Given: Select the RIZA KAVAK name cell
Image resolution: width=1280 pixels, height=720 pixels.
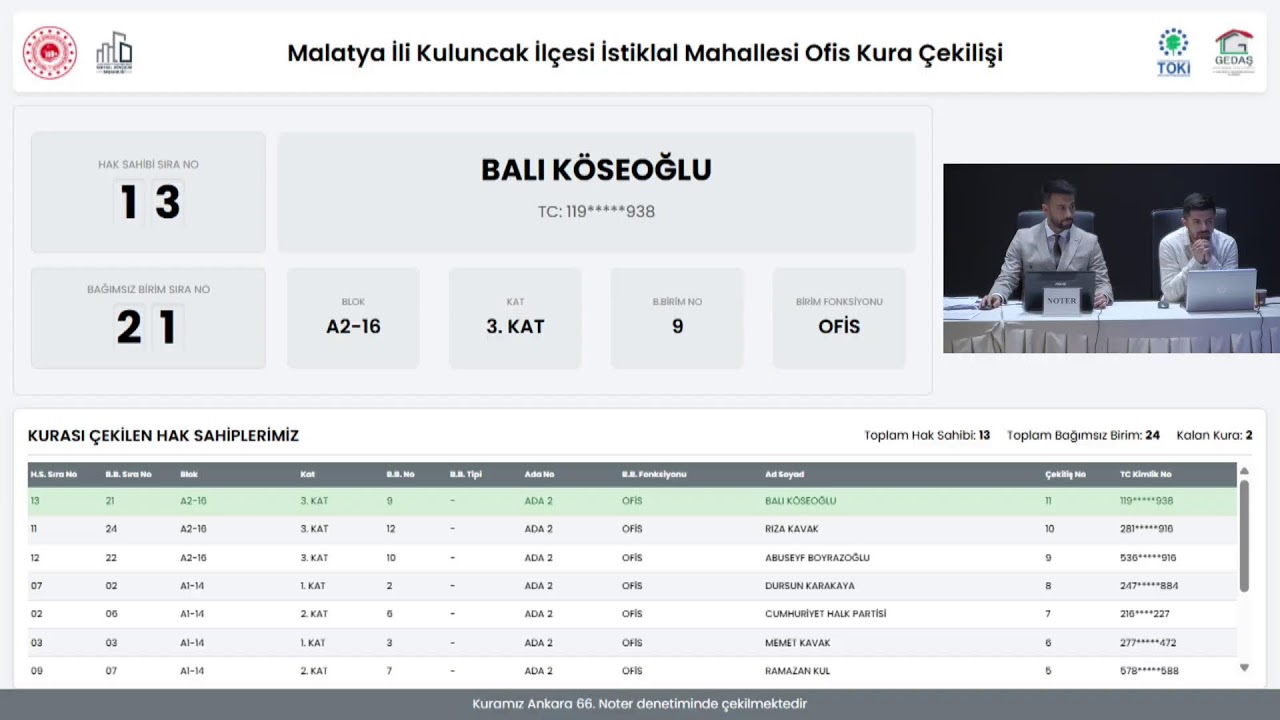Looking at the screenshot, I should (791, 529).
